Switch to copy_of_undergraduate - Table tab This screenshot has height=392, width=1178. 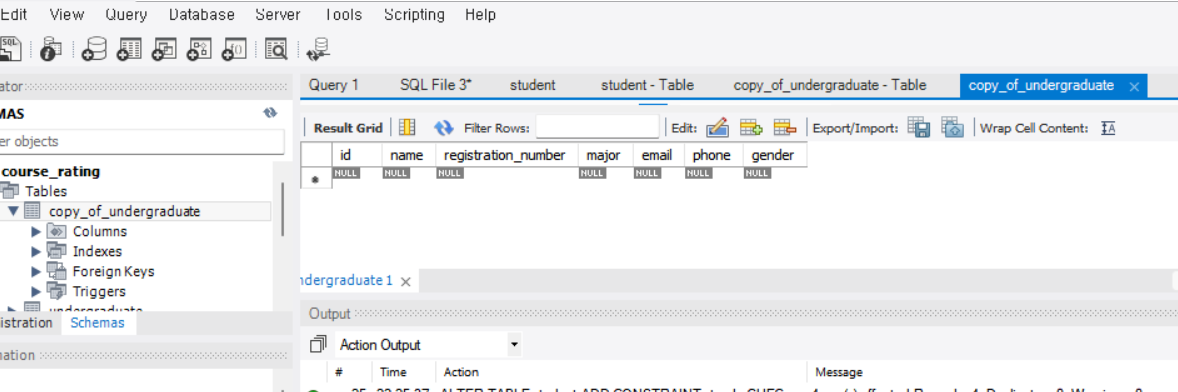(x=829, y=86)
